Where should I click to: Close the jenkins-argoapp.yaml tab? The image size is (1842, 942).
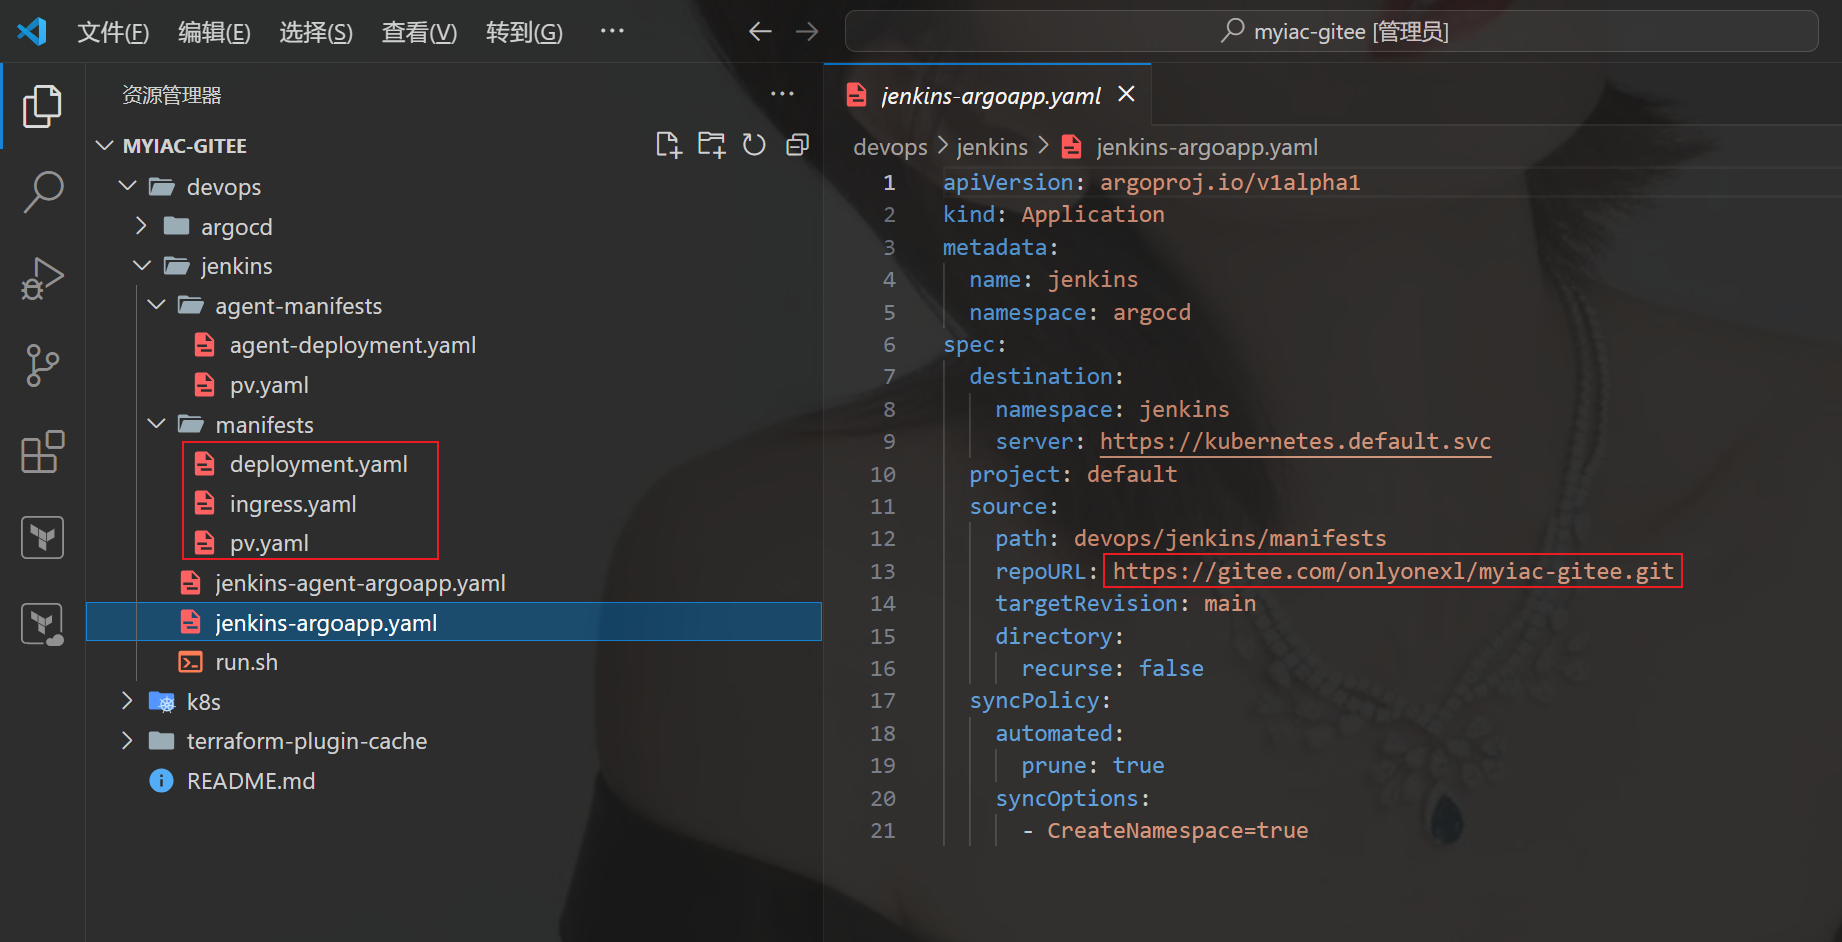coord(1126,94)
